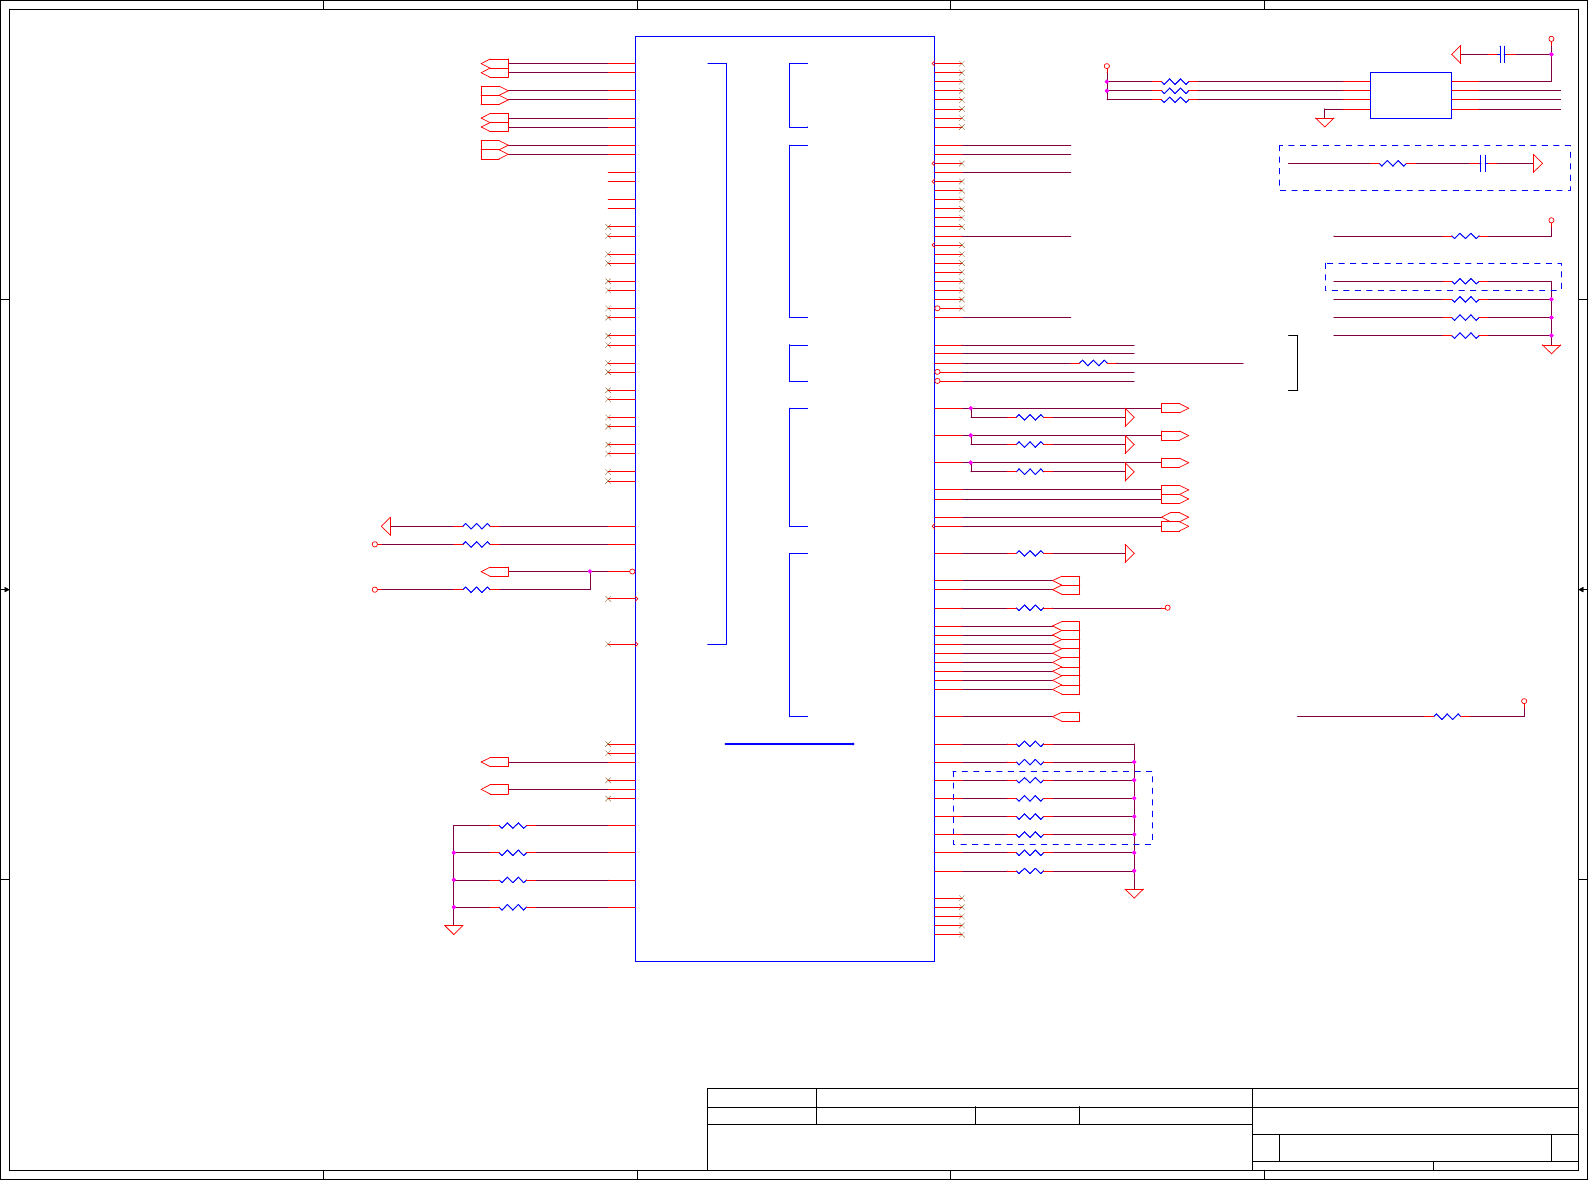Select the capacitor inside the top-right dashed box

point(1483,163)
